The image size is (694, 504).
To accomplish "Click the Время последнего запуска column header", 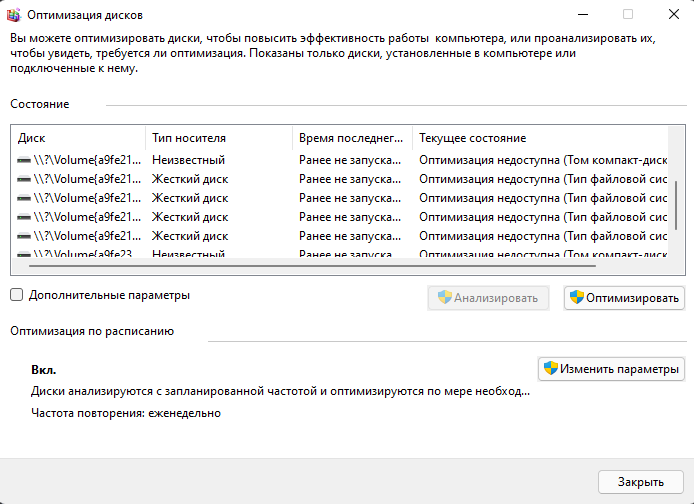I will point(352,137).
